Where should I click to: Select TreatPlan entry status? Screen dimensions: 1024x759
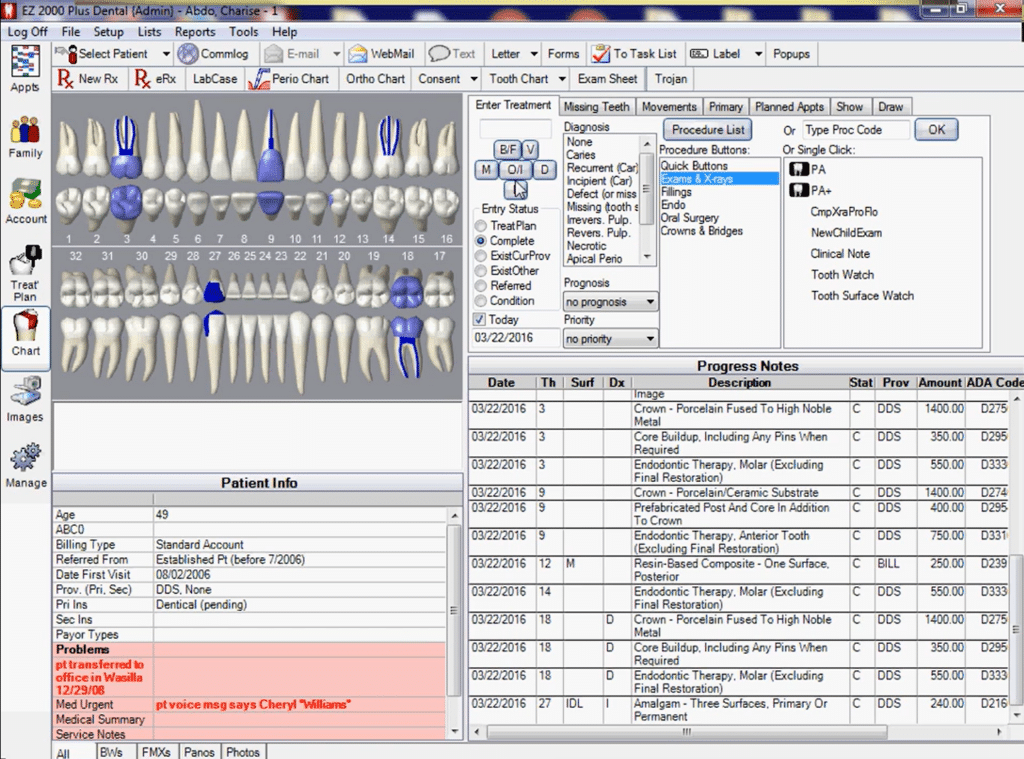[481, 225]
